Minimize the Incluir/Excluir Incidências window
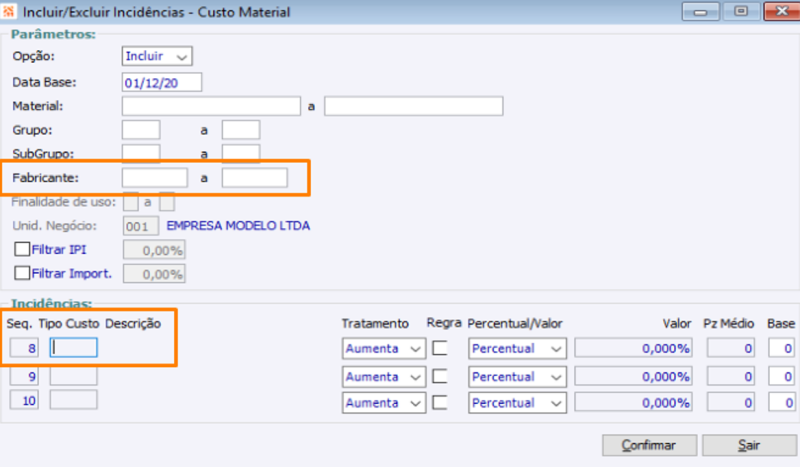The image size is (800, 467). pos(701,12)
